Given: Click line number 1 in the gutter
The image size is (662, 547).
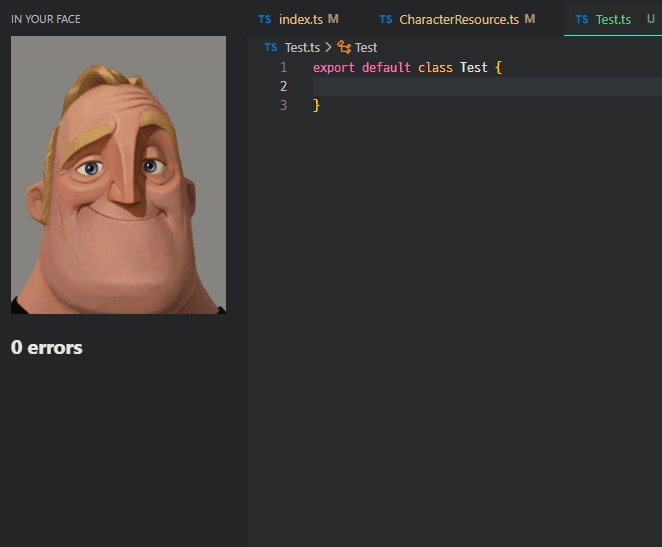Looking at the screenshot, I should click(283, 68).
